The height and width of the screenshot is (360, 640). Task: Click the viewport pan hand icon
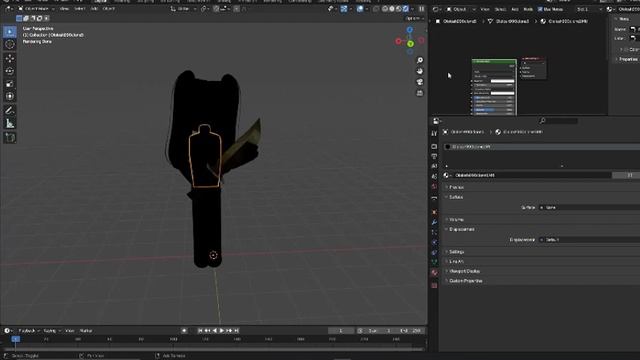420,71
